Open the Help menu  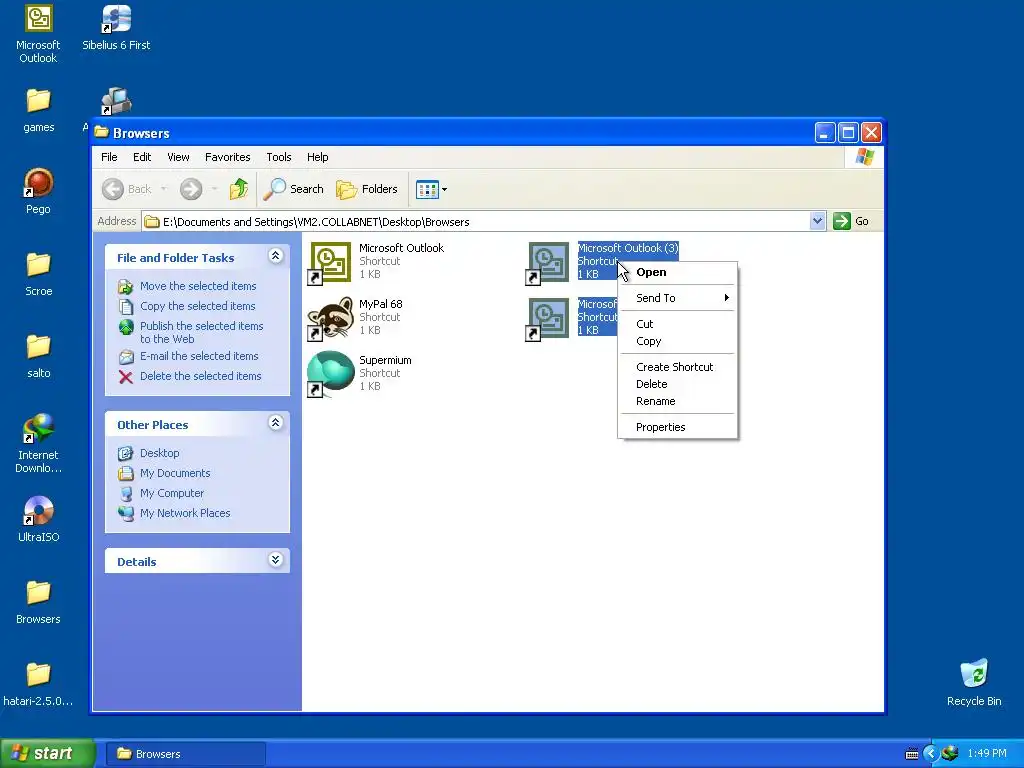(317, 157)
